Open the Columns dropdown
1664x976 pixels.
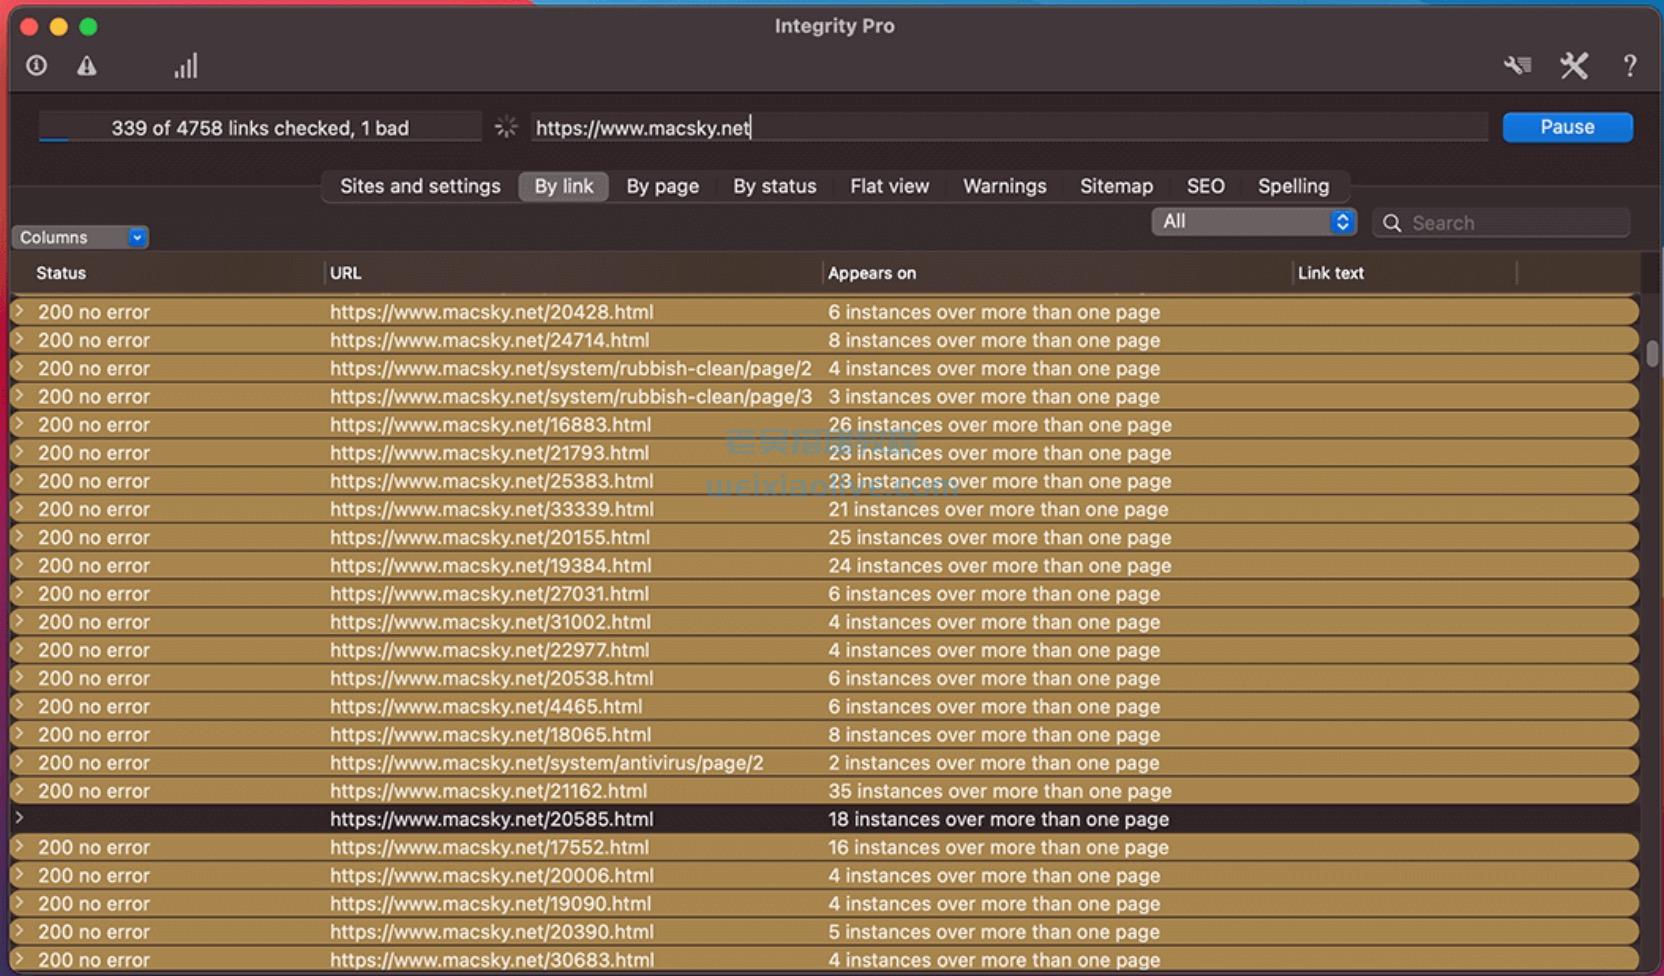point(80,237)
